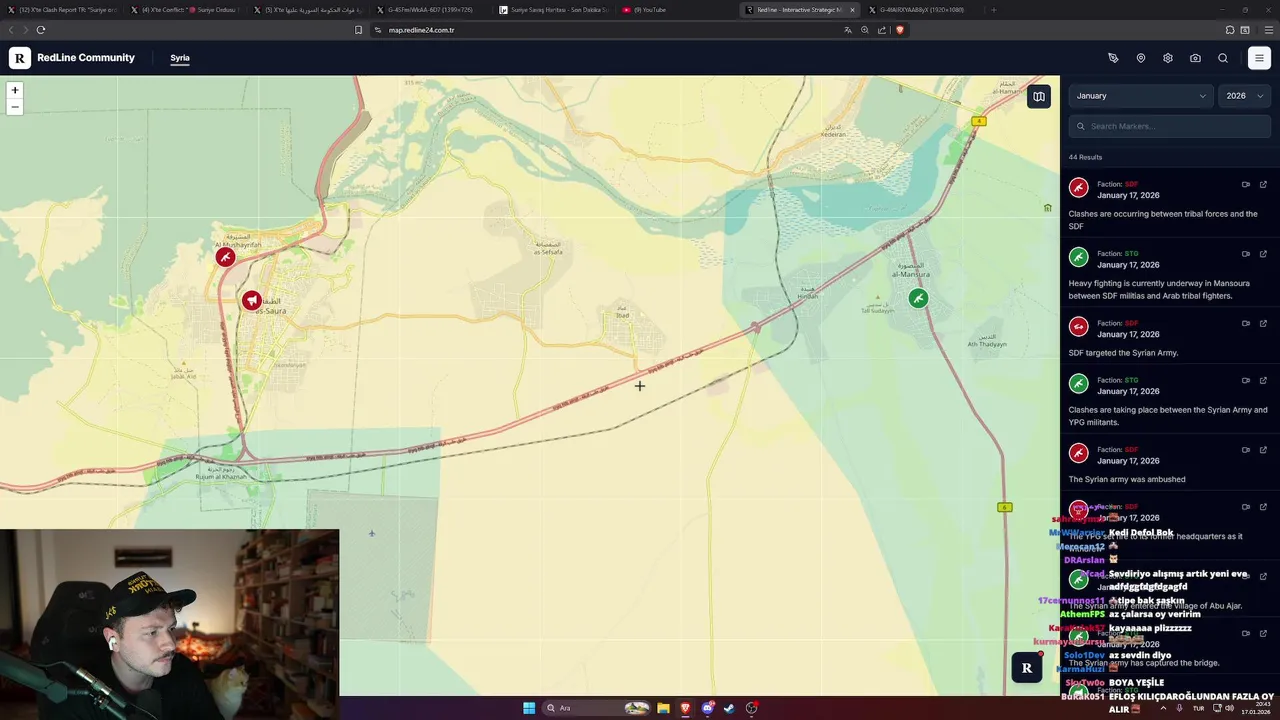
Task: Open external link on SDF targeted Syrian Army entry
Action: point(1263,323)
